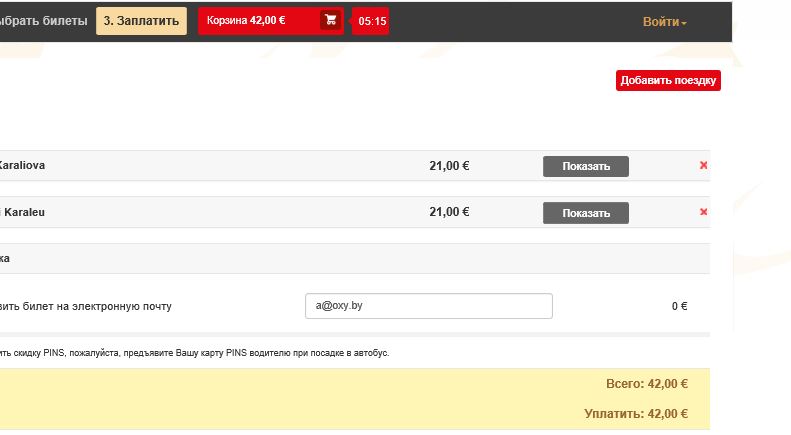The height and width of the screenshot is (435, 791).
Task: Click the 0 € email delivery fee
Action: (679, 306)
